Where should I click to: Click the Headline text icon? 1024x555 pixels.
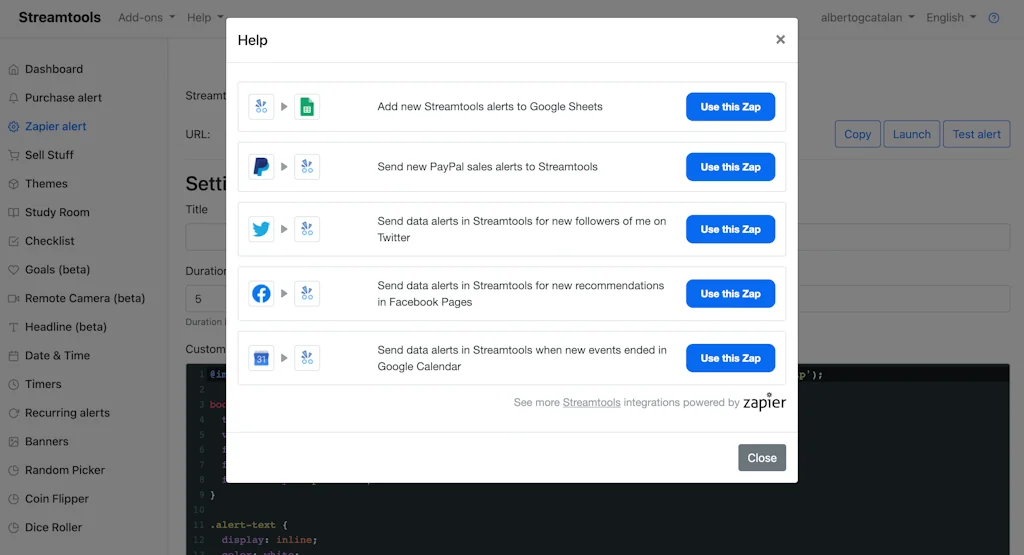point(13,327)
